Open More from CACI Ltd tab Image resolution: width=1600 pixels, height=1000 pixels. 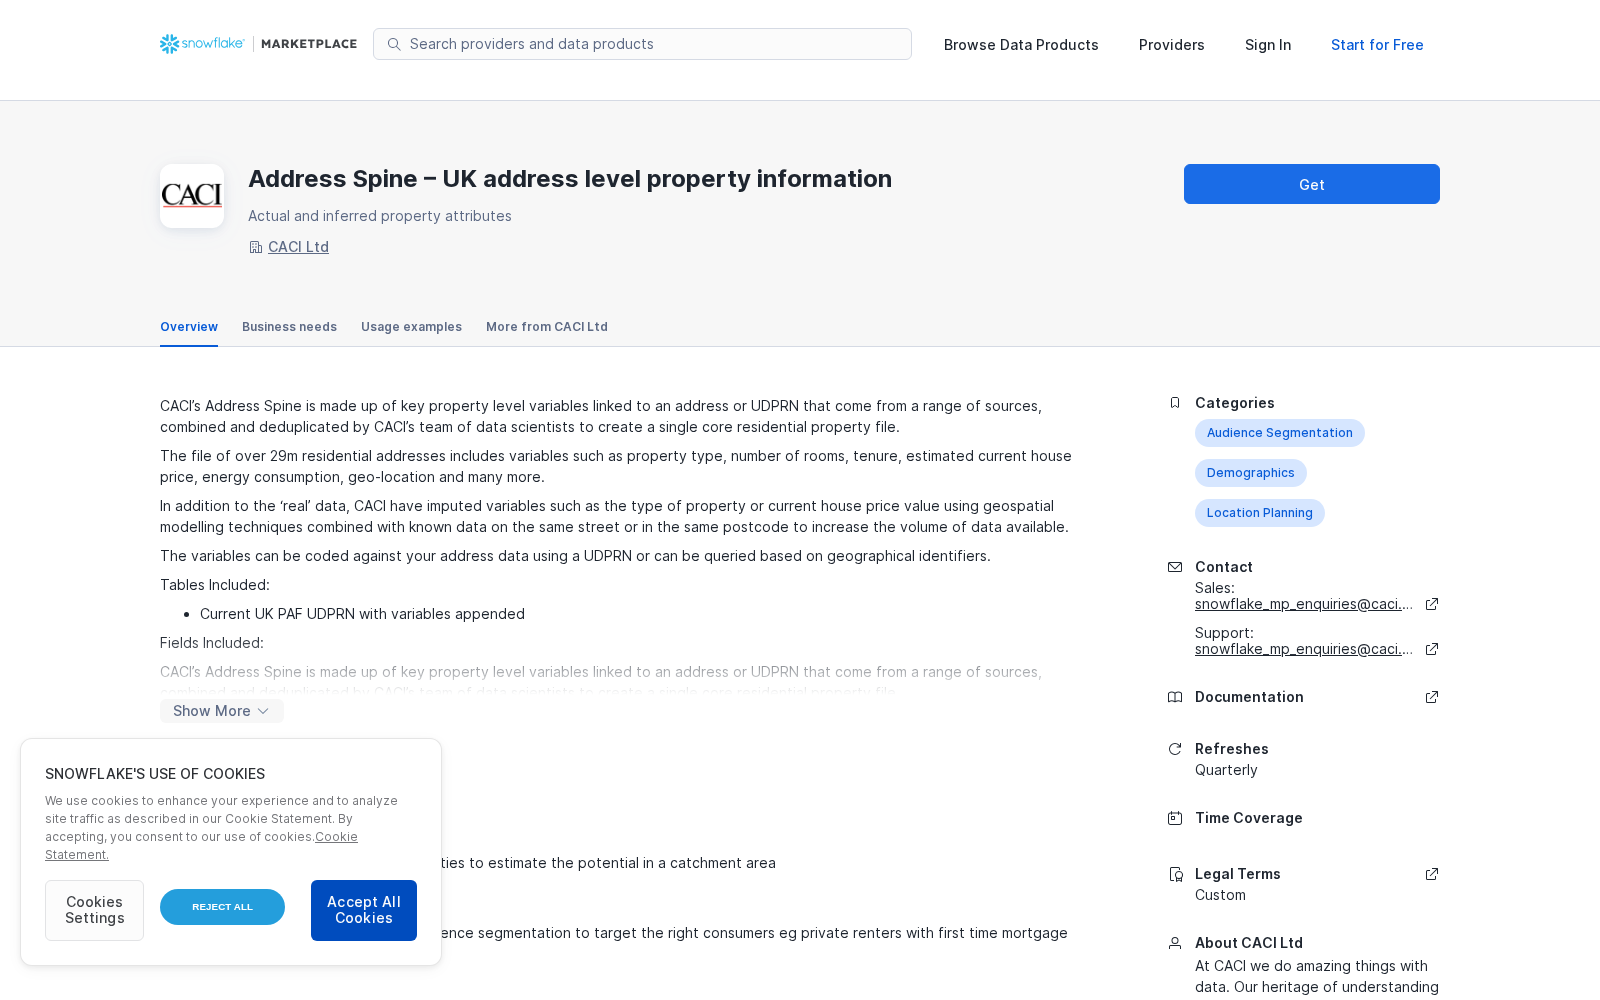pyautogui.click(x=547, y=327)
